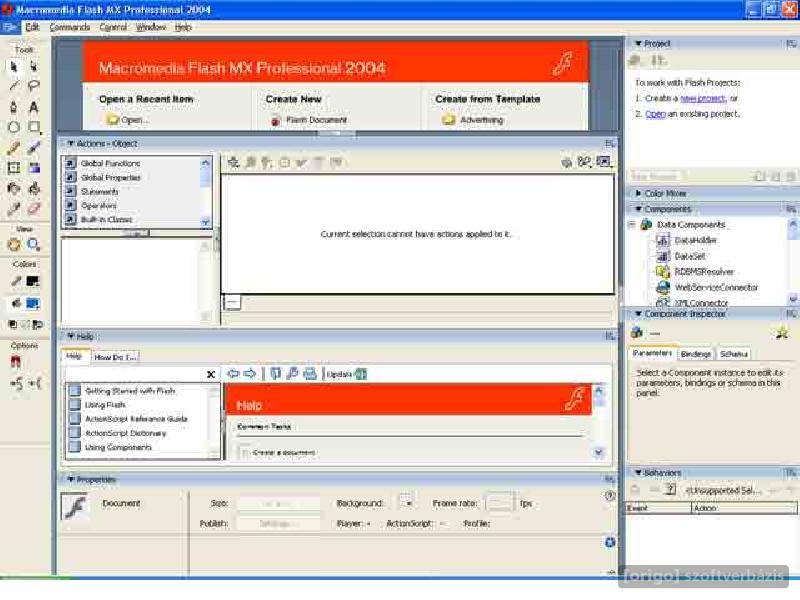Select the Oval tool
The height and width of the screenshot is (600, 800).
(14, 127)
